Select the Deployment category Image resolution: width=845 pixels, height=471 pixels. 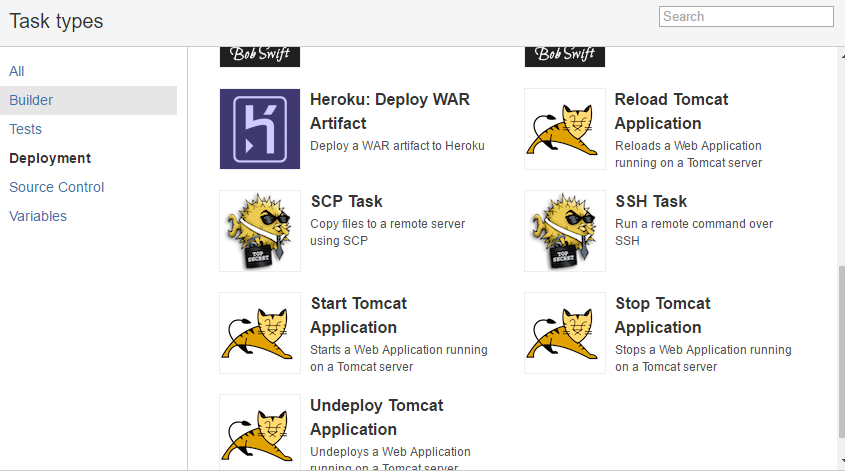click(50, 158)
